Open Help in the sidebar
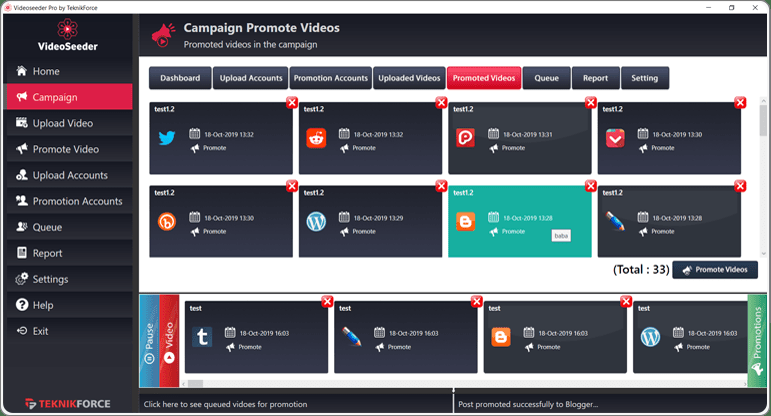The image size is (771, 416). point(69,305)
